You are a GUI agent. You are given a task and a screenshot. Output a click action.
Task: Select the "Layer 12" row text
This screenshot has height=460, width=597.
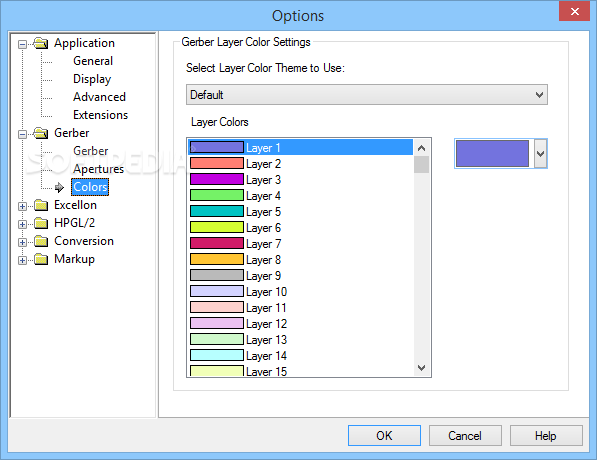click(x=266, y=324)
